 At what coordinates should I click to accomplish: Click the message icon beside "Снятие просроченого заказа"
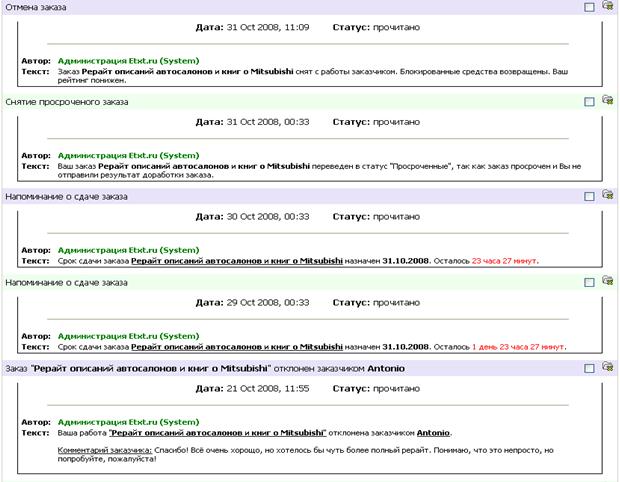coord(607,101)
